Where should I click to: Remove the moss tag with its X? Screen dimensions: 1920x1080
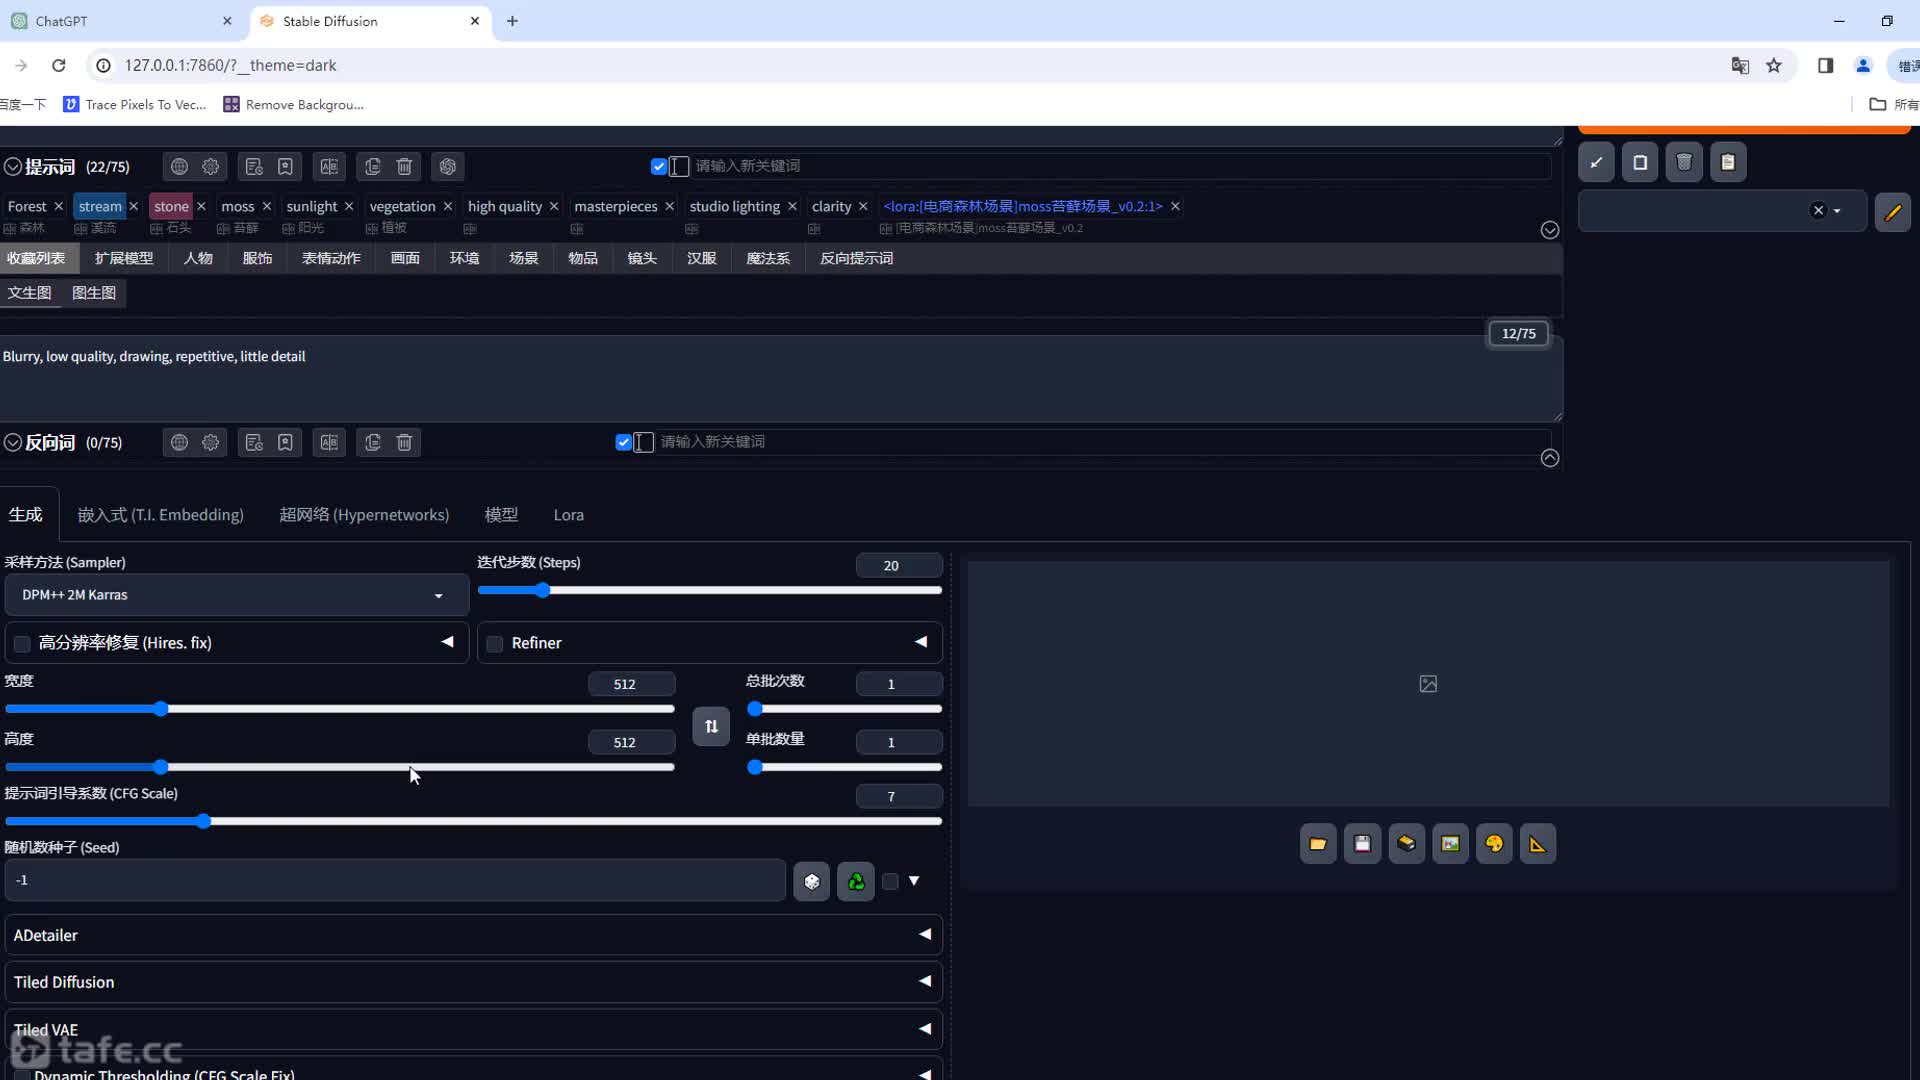[x=266, y=206]
